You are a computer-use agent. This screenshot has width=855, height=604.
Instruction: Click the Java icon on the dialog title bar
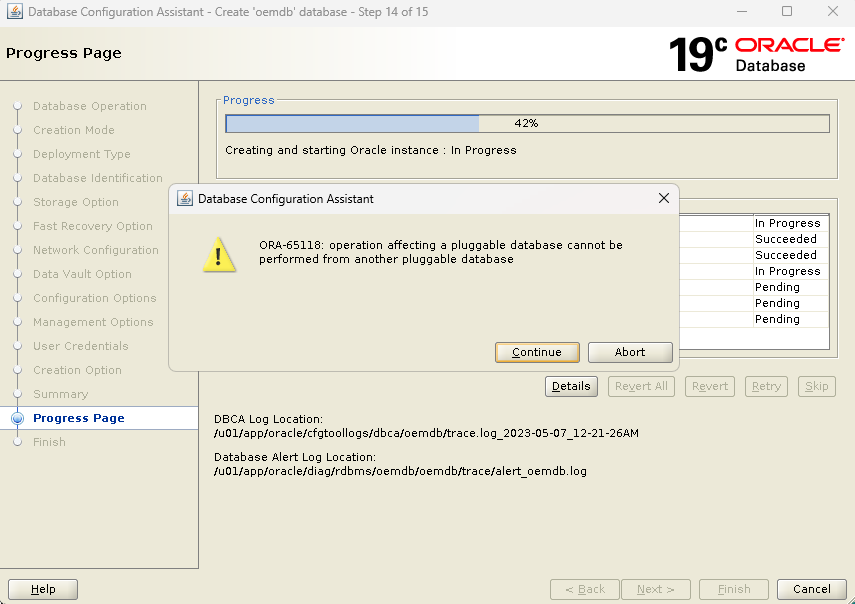pyautogui.click(x=185, y=199)
